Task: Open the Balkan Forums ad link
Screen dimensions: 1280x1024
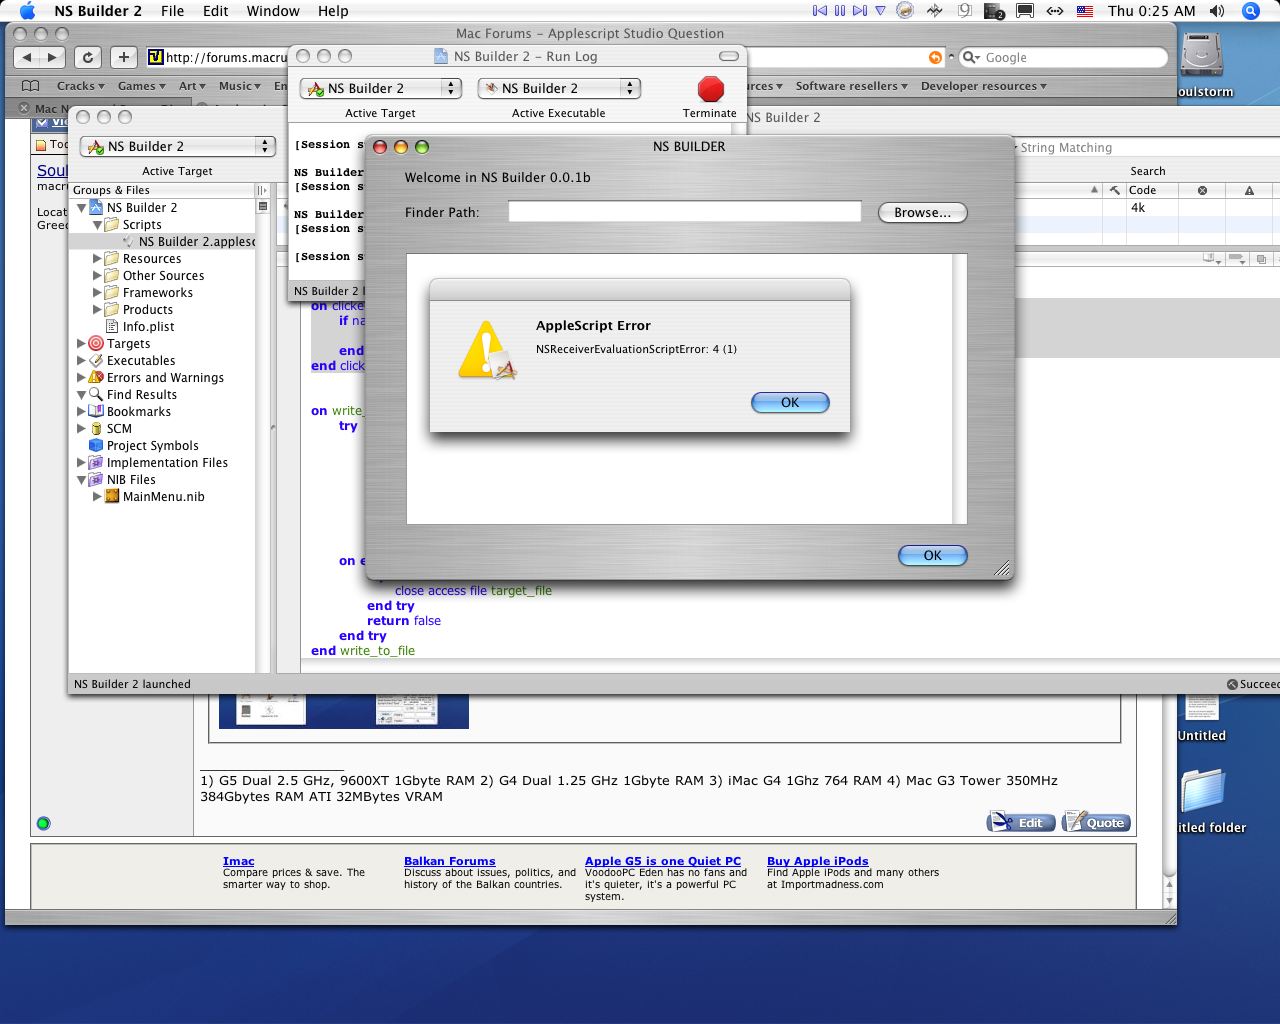Action: click(449, 861)
